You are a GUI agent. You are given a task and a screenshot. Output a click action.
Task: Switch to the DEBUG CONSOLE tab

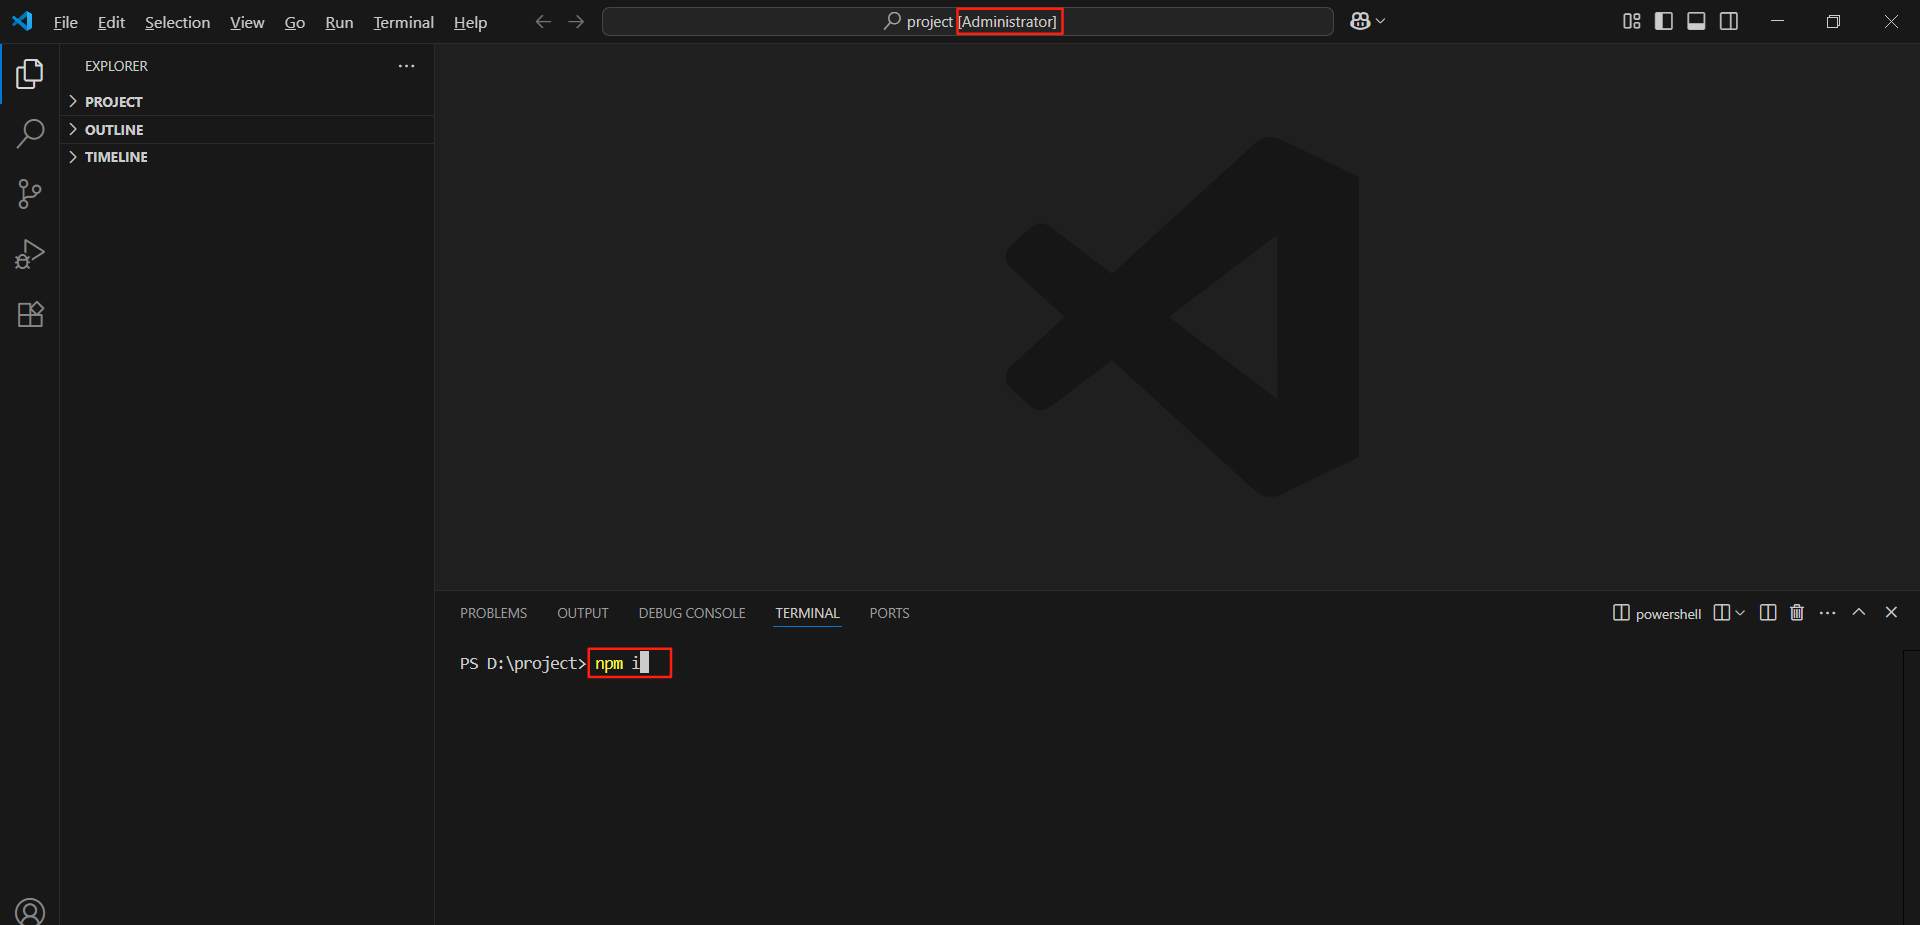click(x=692, y=613)
